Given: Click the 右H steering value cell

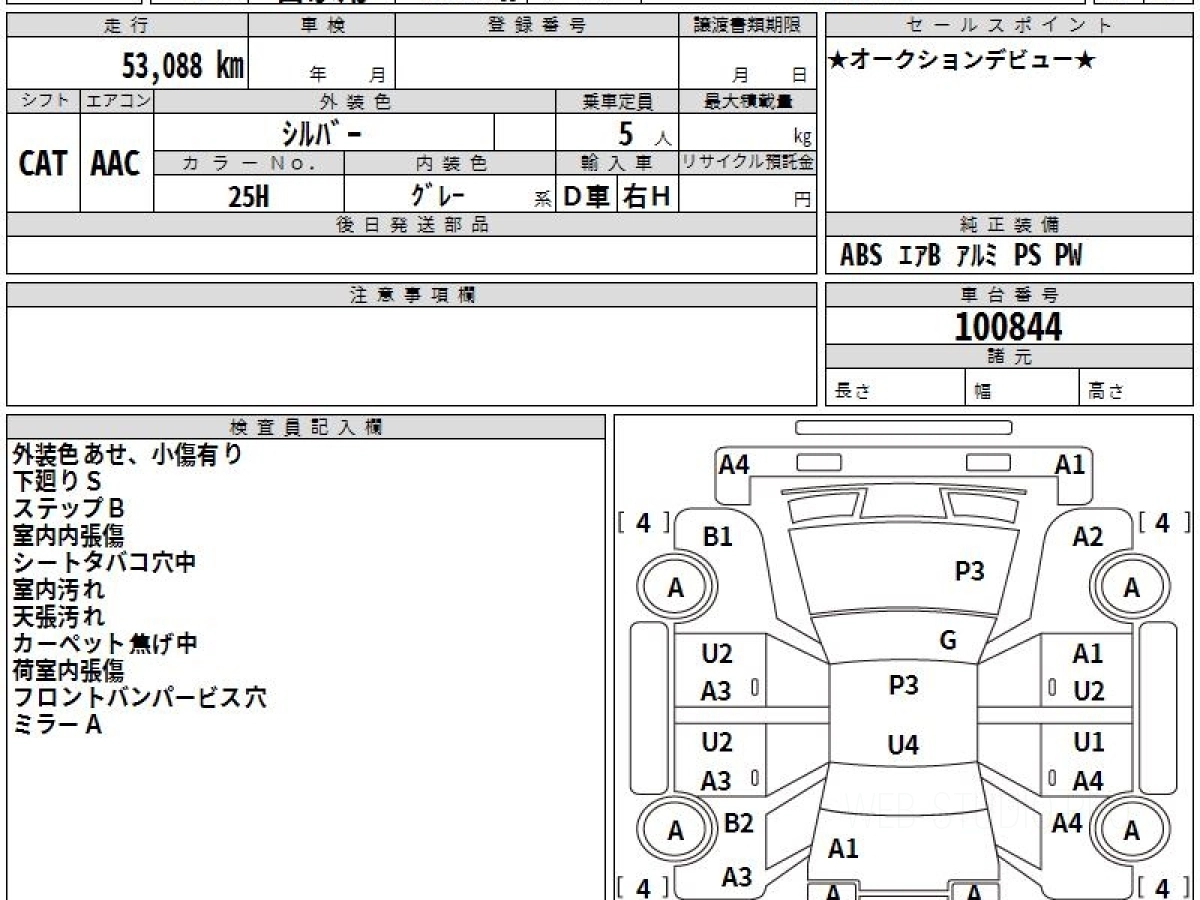Looking at the screenshot, I should pyautogui.click(x=648, y=195).
